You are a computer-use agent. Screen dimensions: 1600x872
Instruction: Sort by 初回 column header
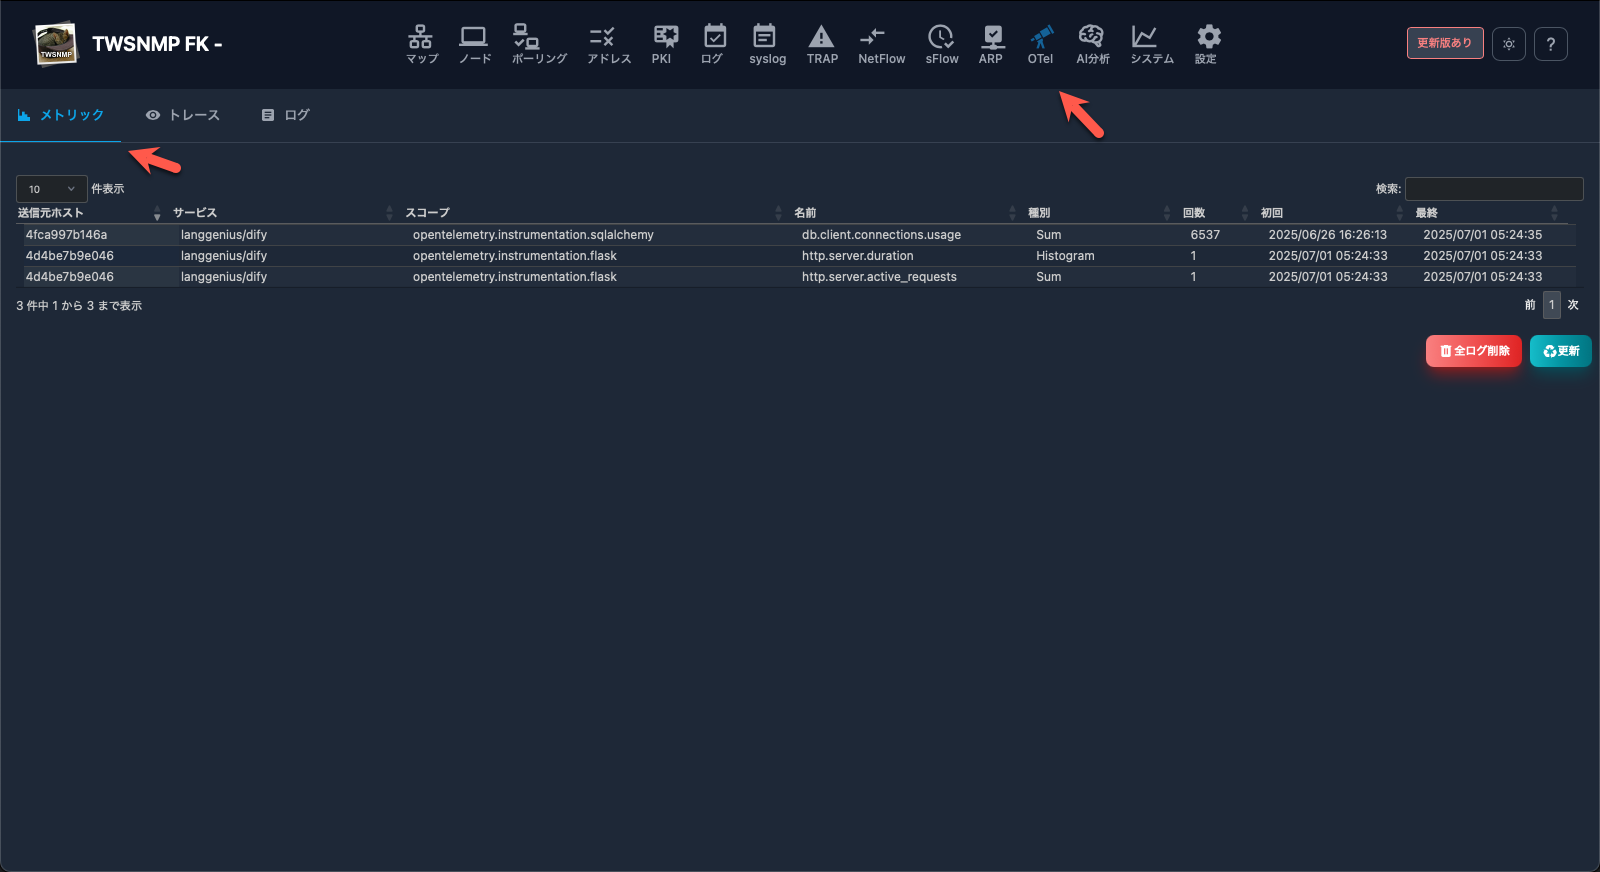click(x=1332, y=213)
